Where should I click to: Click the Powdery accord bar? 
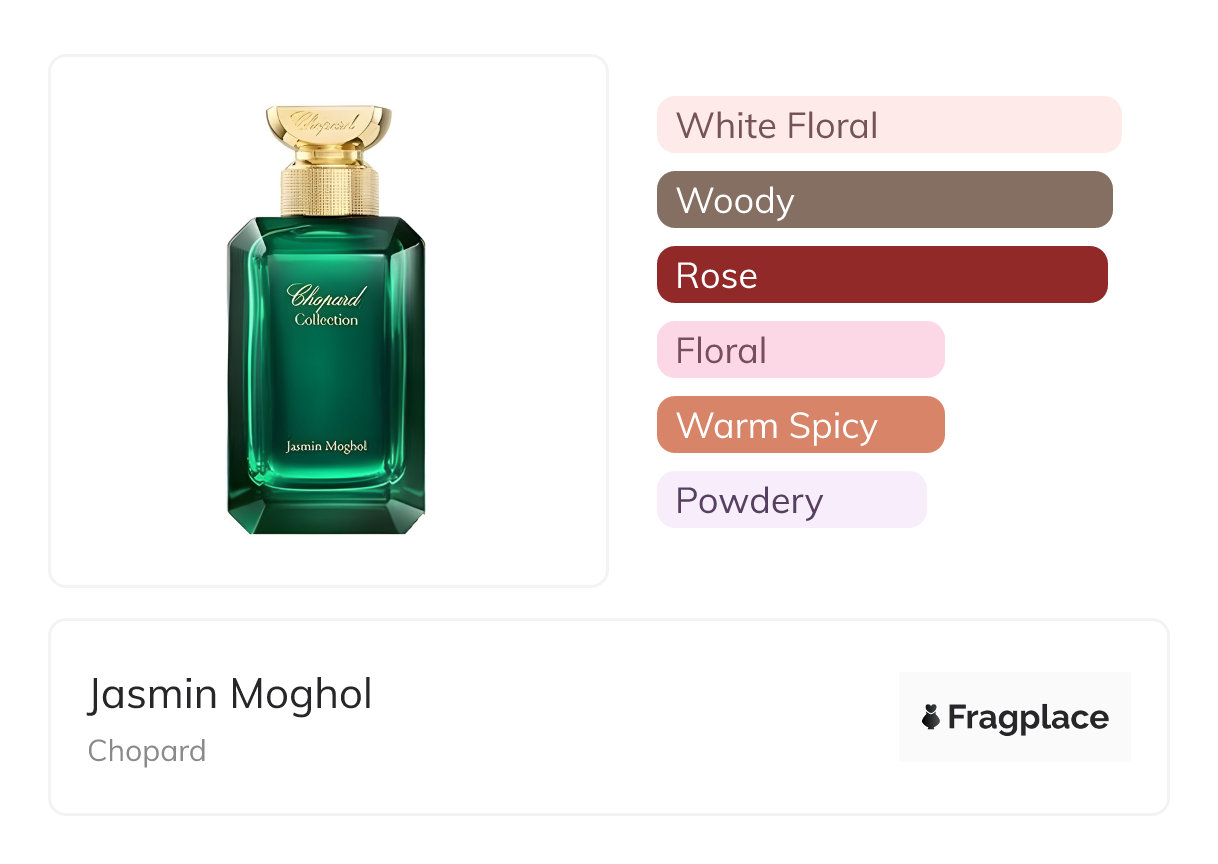click(x=791, y=500)
